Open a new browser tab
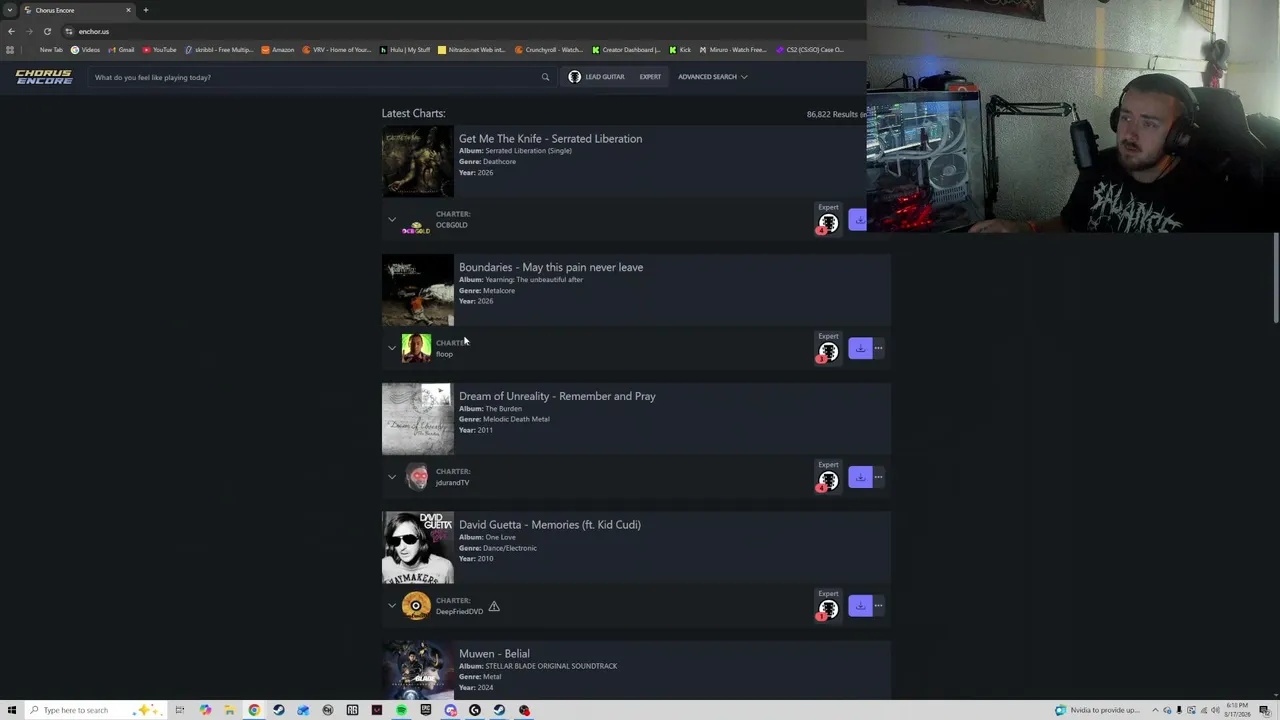This screenshot has width=1280, height=720. pos(145,10)
